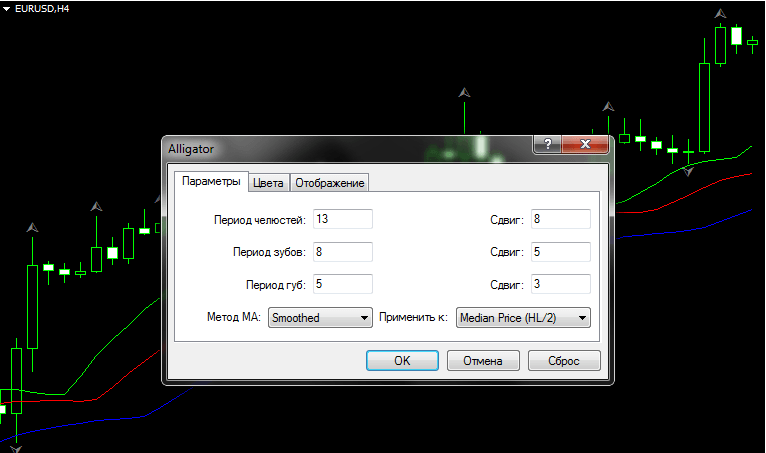Click the Alligator dialog title bar
This screenshot has height=453, width=766.
[x=340, y=147]
